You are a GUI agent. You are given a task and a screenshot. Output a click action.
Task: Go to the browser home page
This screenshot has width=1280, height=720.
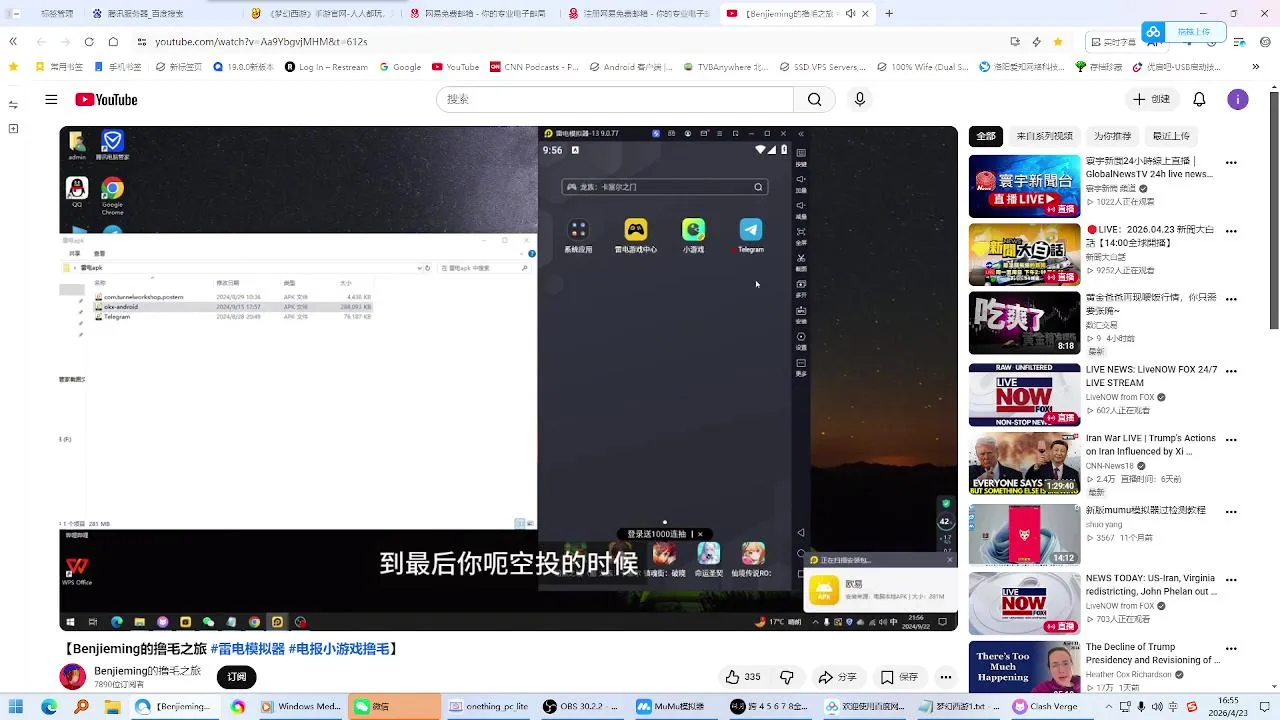coord(113,42)
